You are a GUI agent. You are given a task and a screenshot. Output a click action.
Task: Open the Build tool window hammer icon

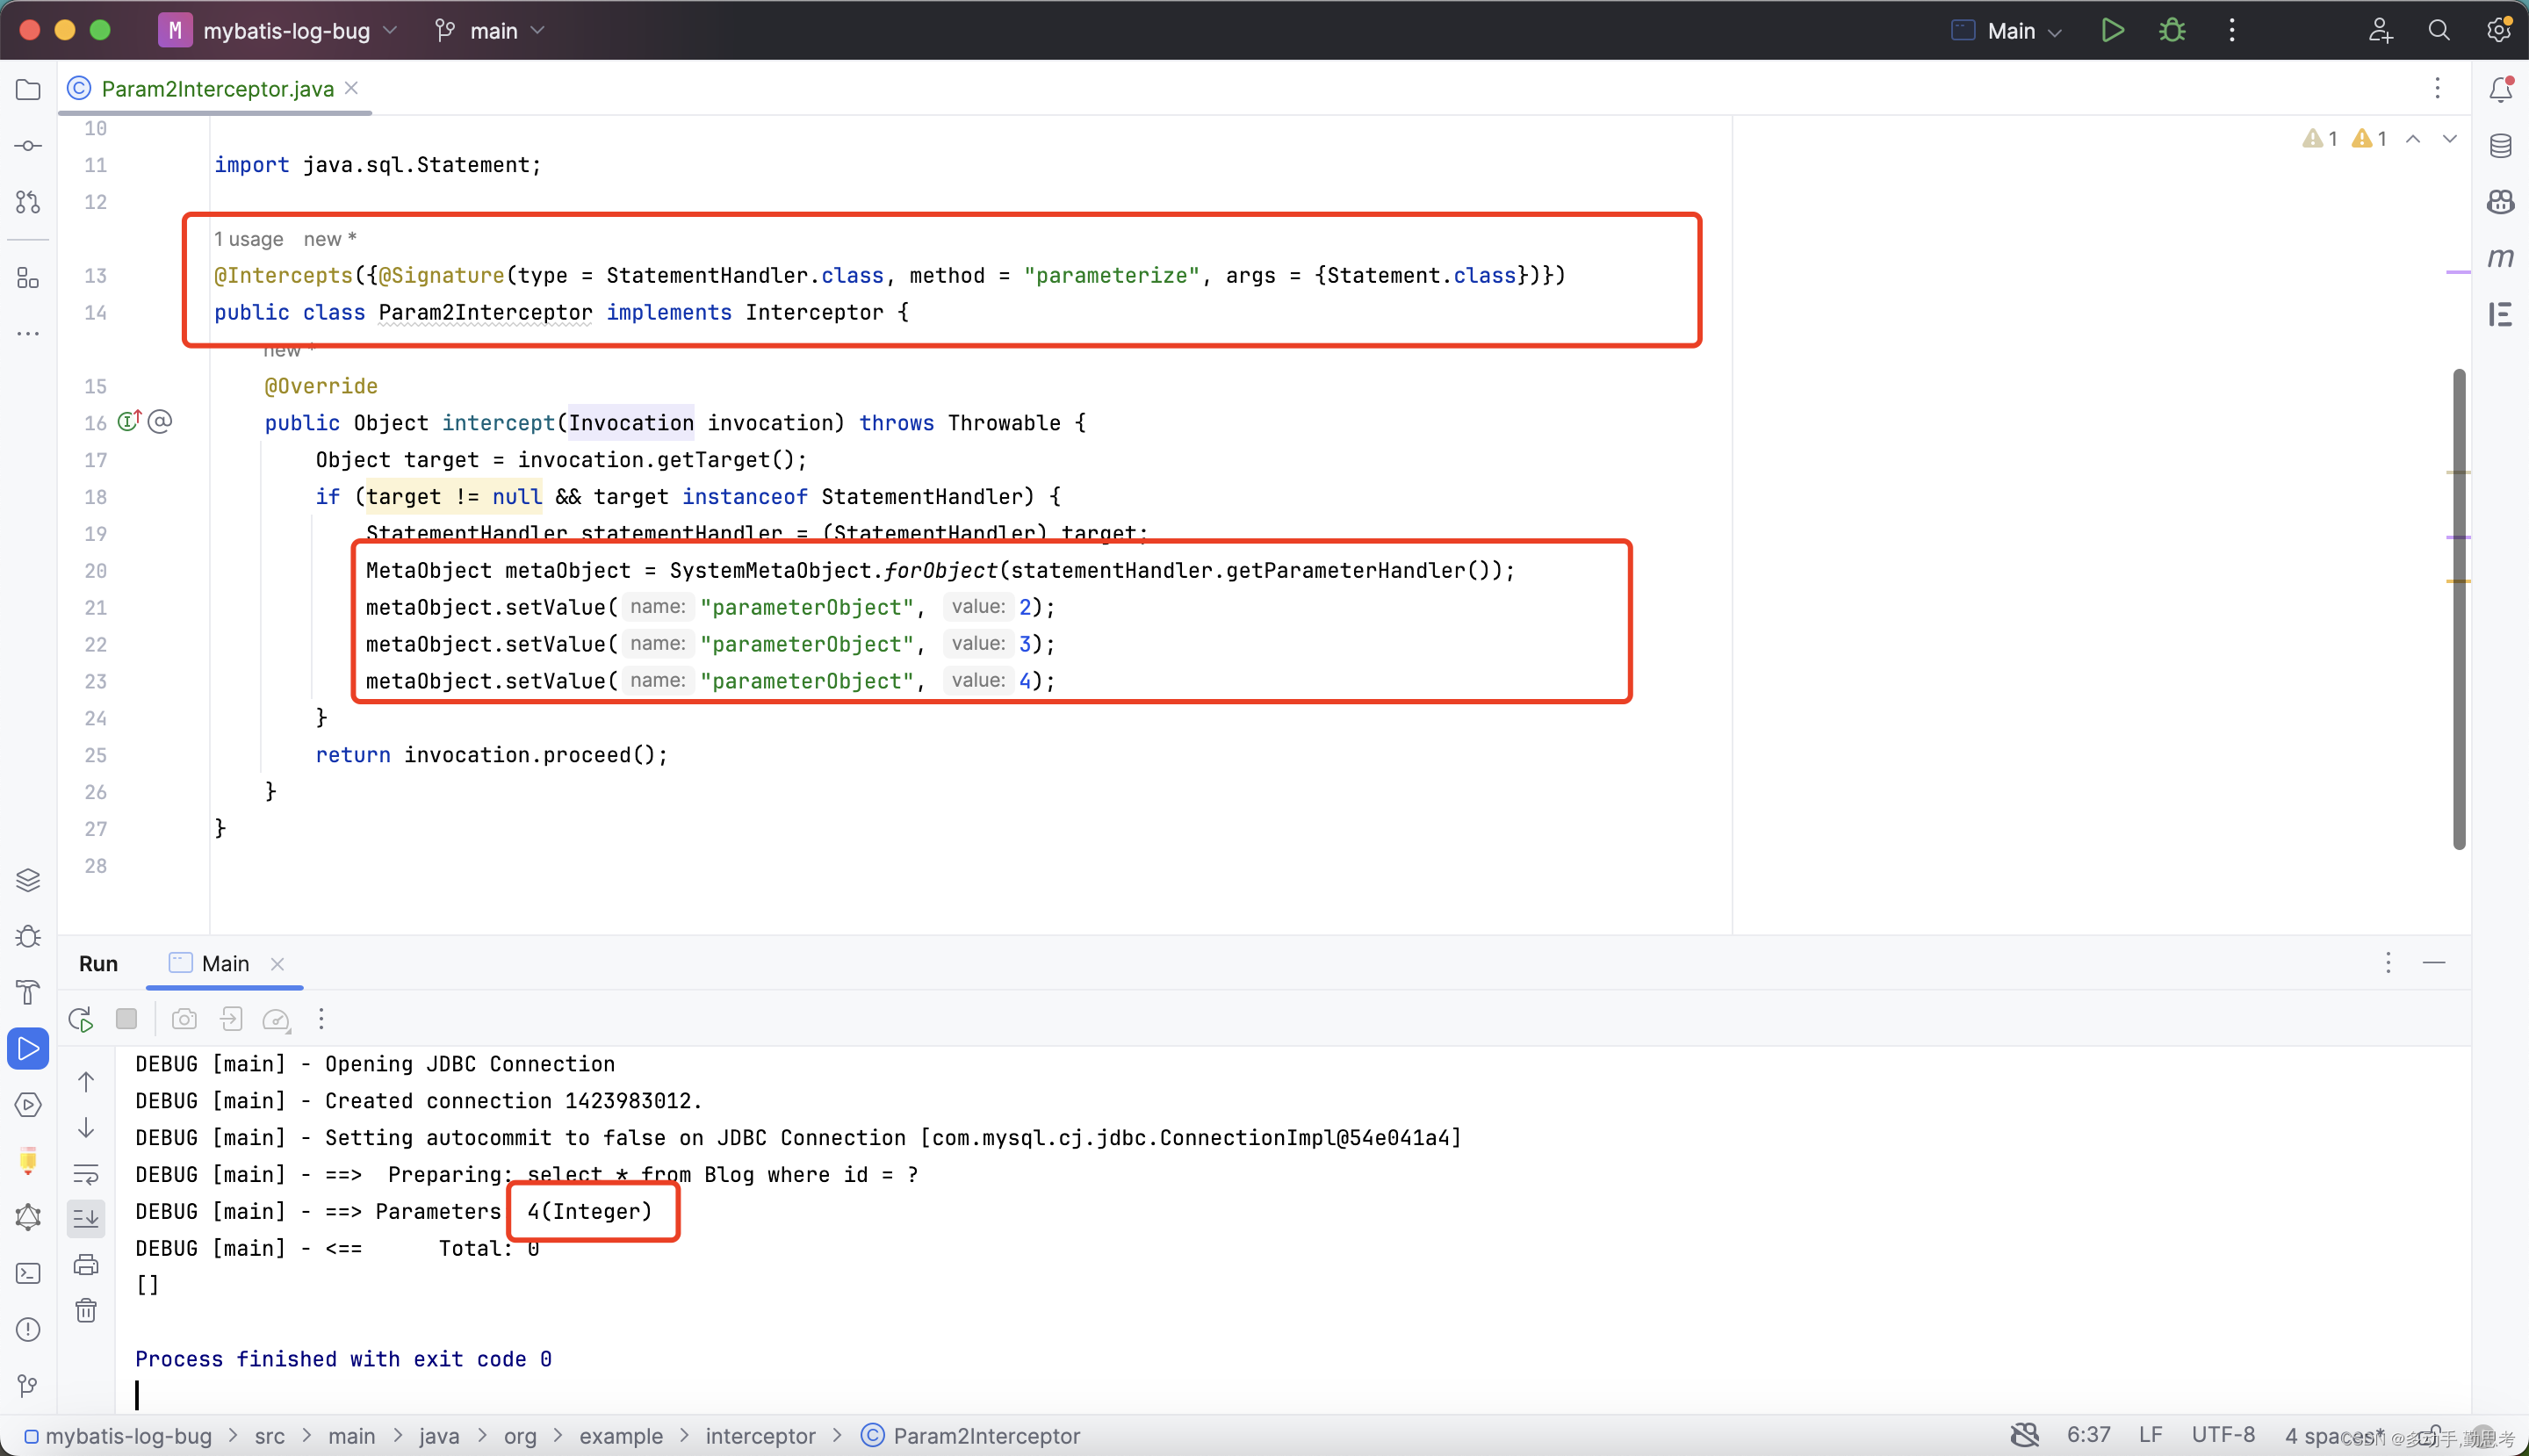pyautogui.click(x=28, y=992)
